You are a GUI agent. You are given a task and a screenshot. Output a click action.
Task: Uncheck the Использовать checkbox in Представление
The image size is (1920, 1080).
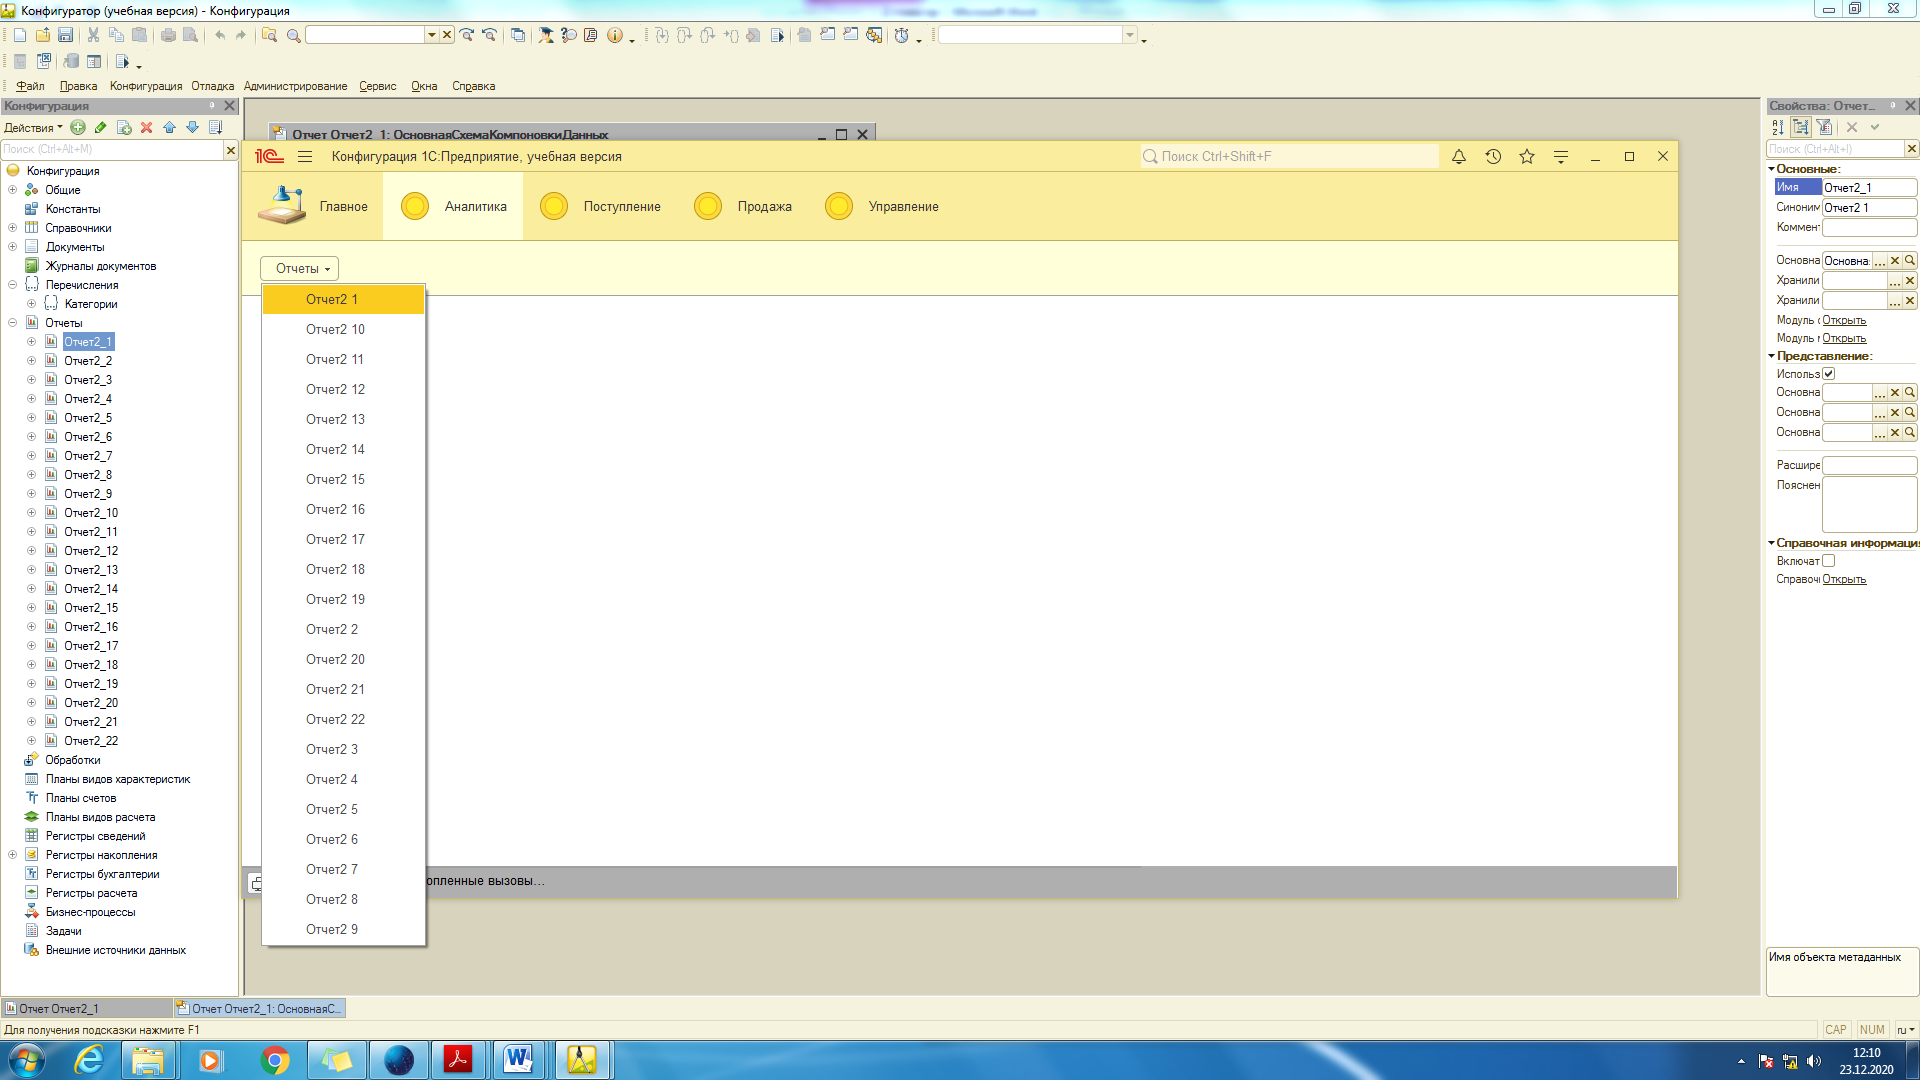point(1829,374)
